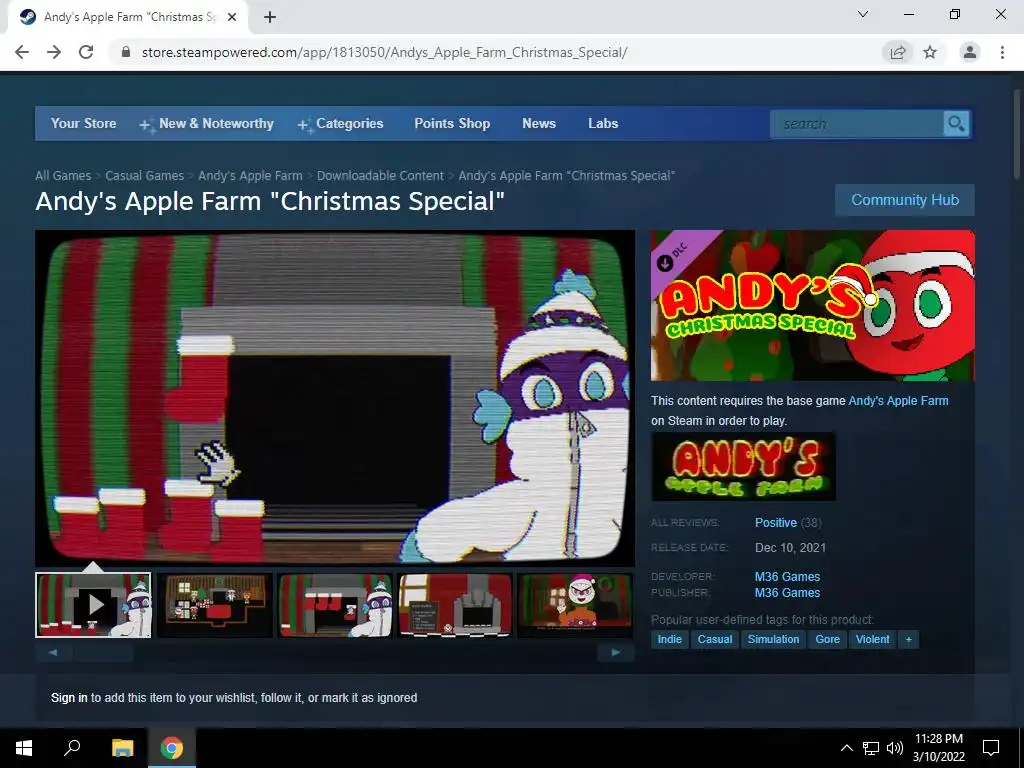Click the Chrome taskbar icon
1024x768 pixels.
coord(172,748)
